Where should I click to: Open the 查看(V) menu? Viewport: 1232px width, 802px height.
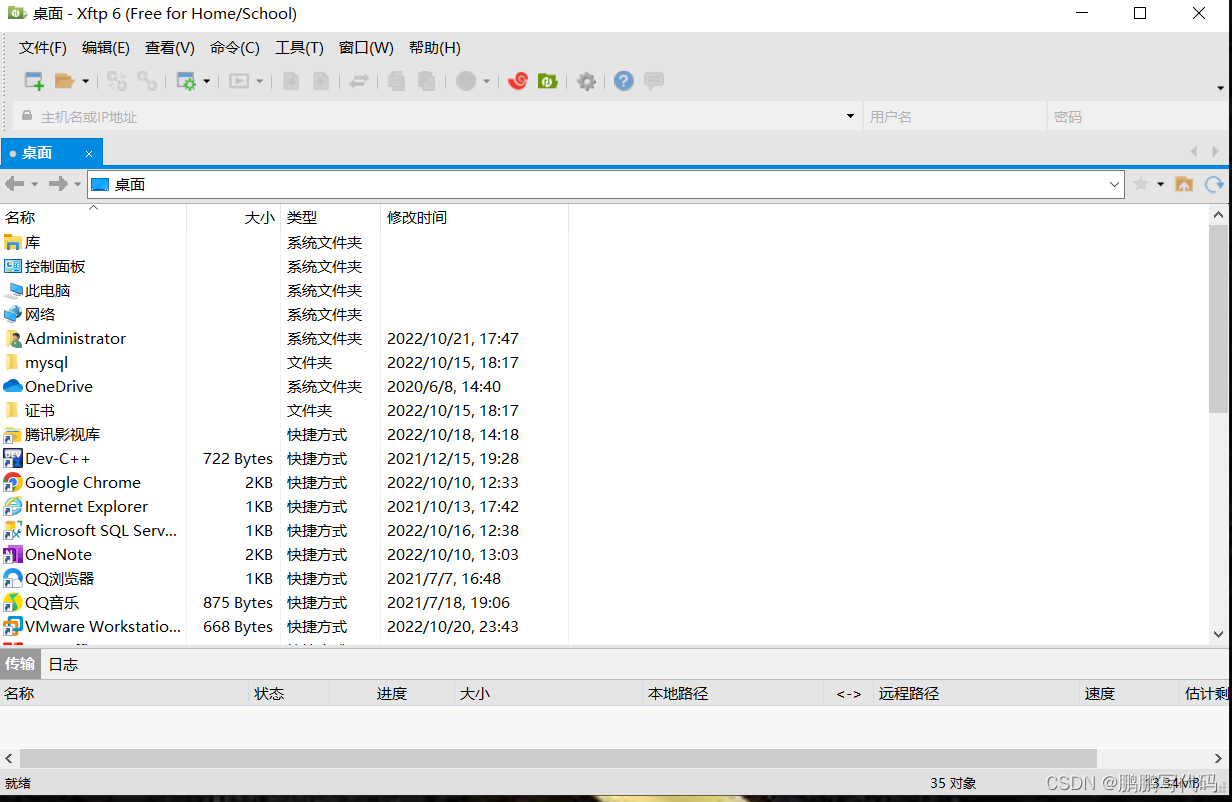170,47
